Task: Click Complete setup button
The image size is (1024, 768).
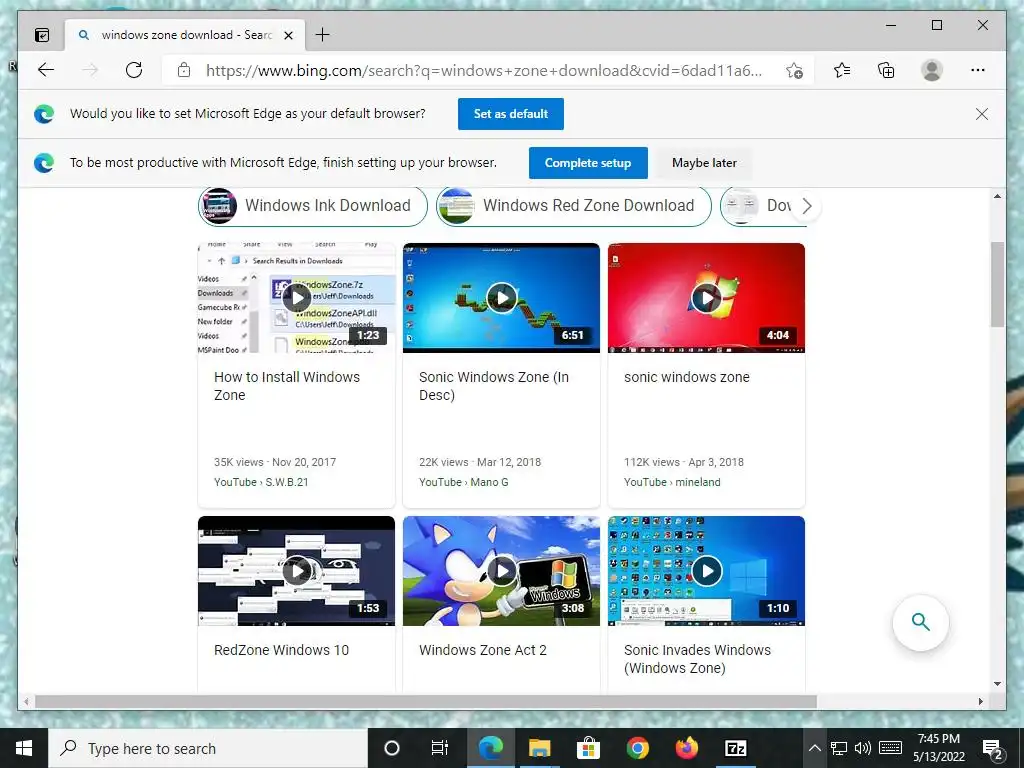Action: [588, 163]
